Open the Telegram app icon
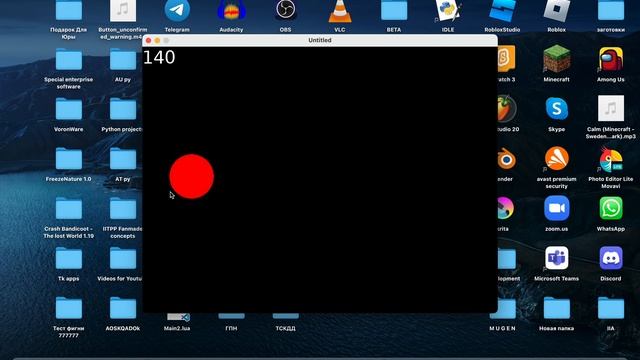 click(177, 10)
